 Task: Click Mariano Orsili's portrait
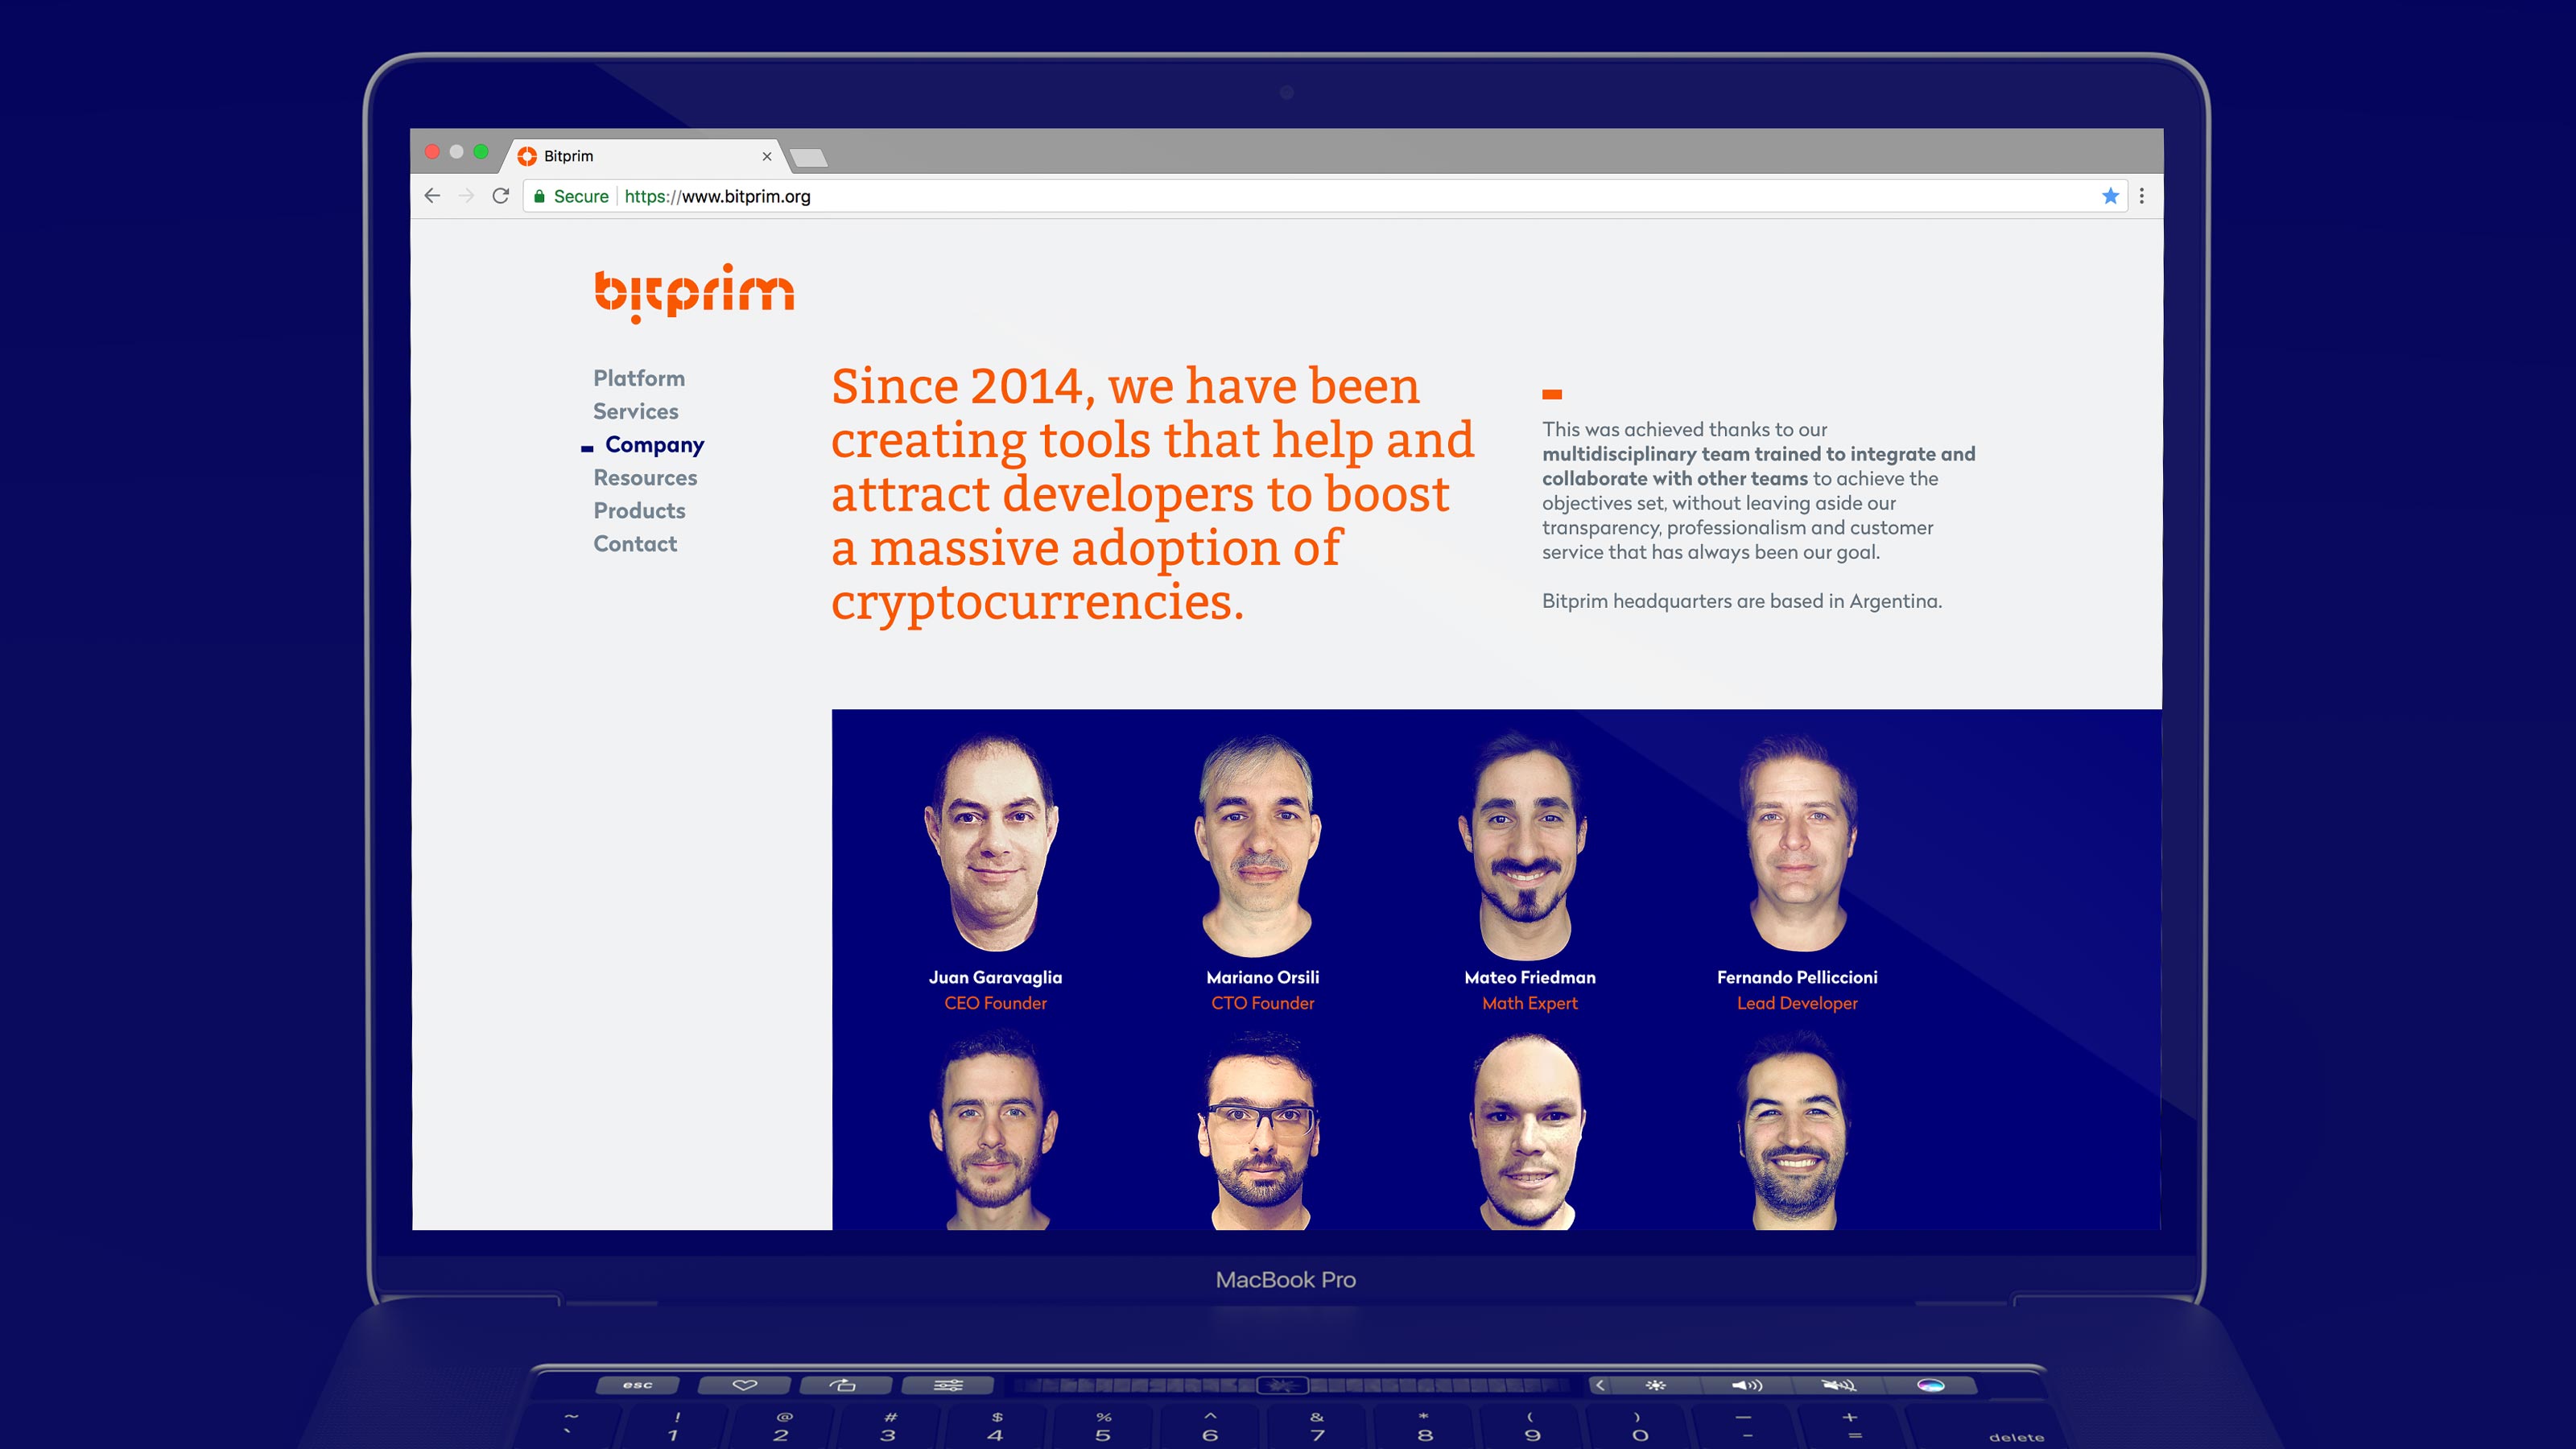pos(1260,845)
